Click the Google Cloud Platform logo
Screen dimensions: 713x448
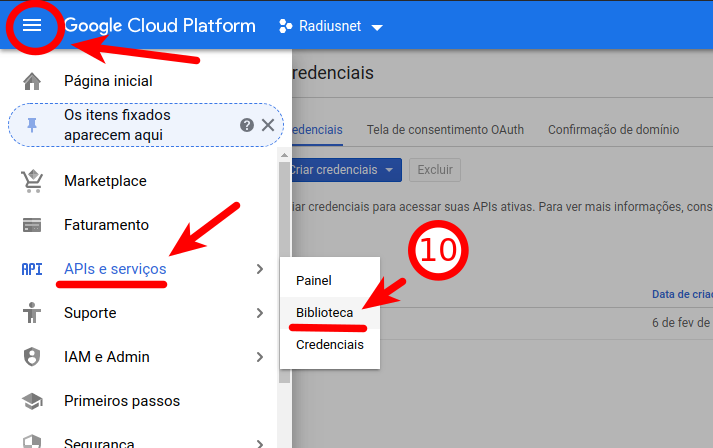click(x=160, y=26)
